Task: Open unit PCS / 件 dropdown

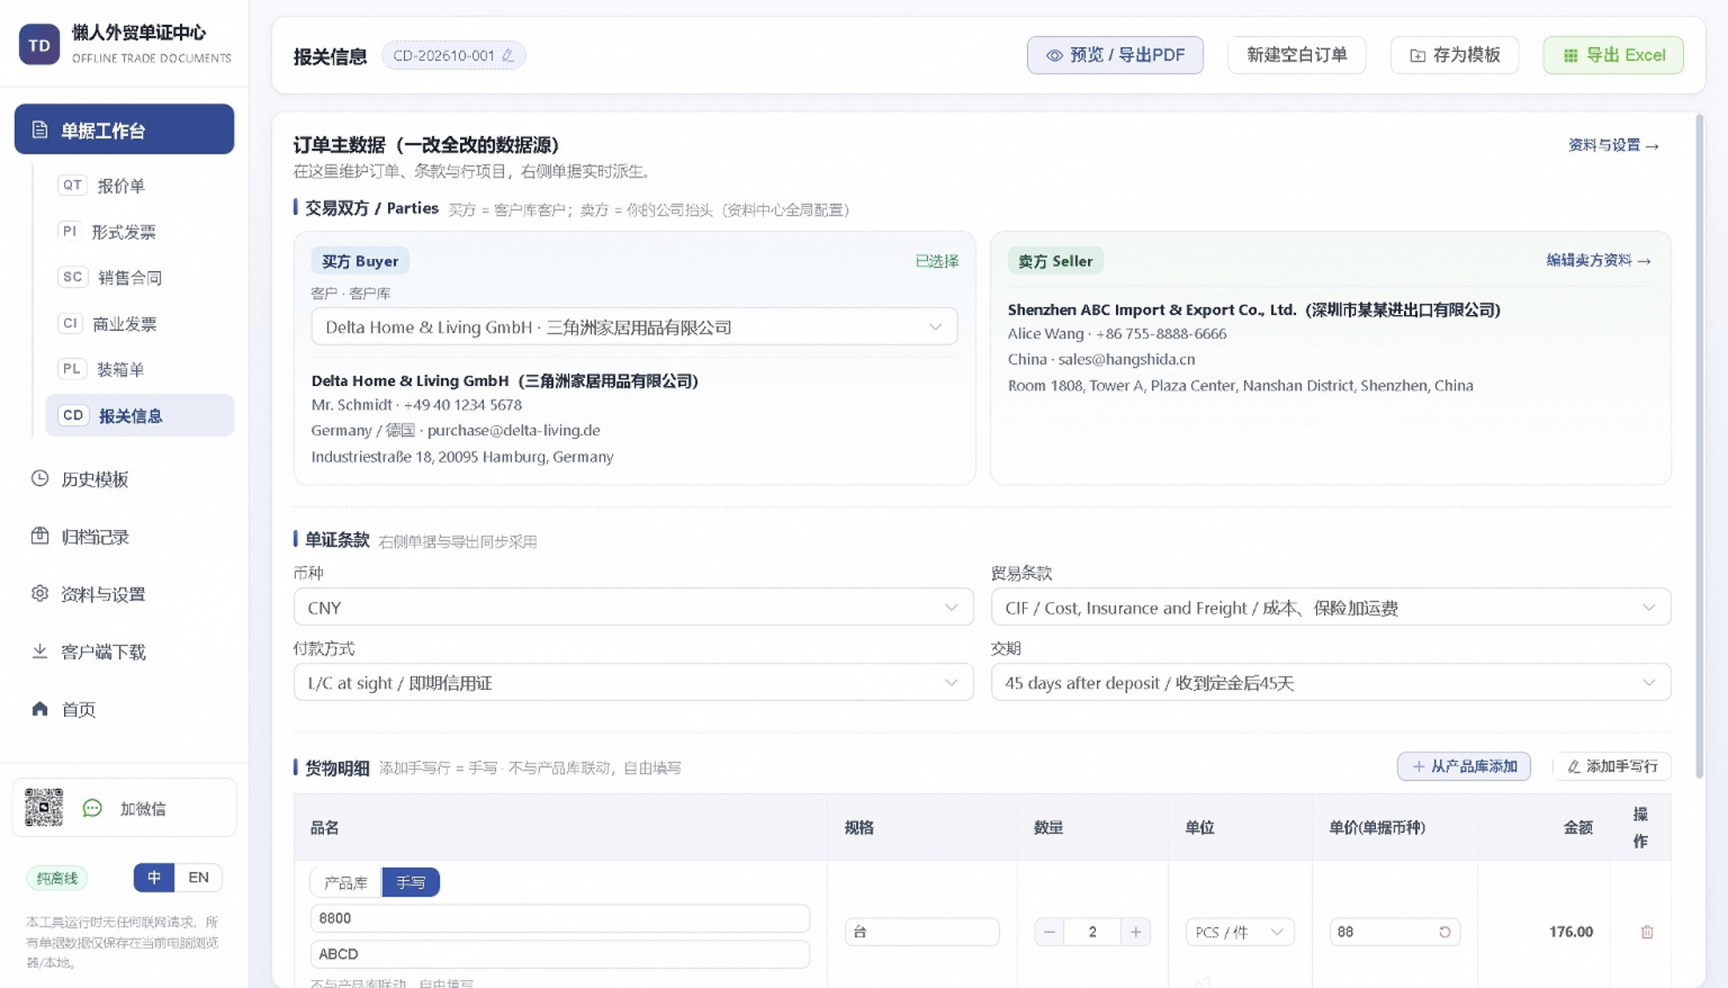Action: tap(1239, 932)
